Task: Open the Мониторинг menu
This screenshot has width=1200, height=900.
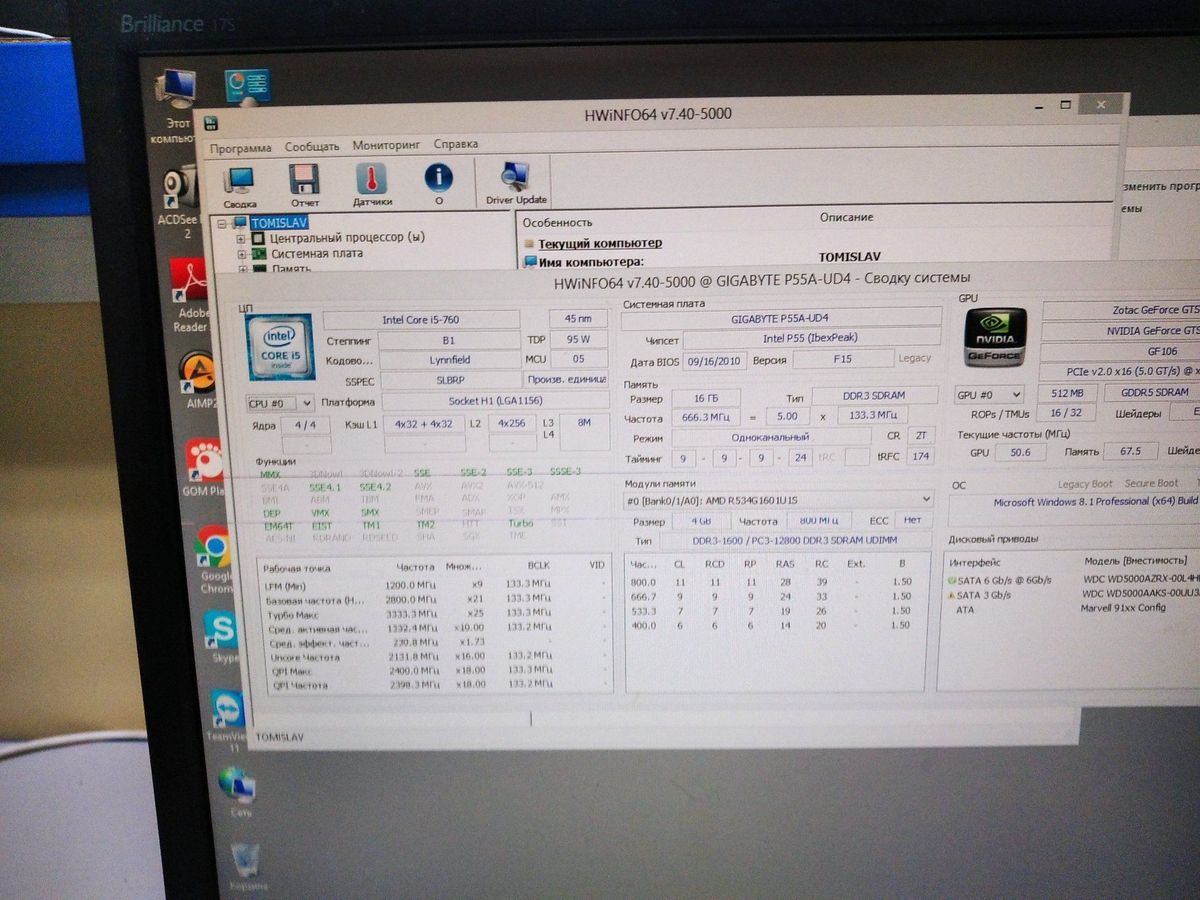Action: click(x=386, y=146)
